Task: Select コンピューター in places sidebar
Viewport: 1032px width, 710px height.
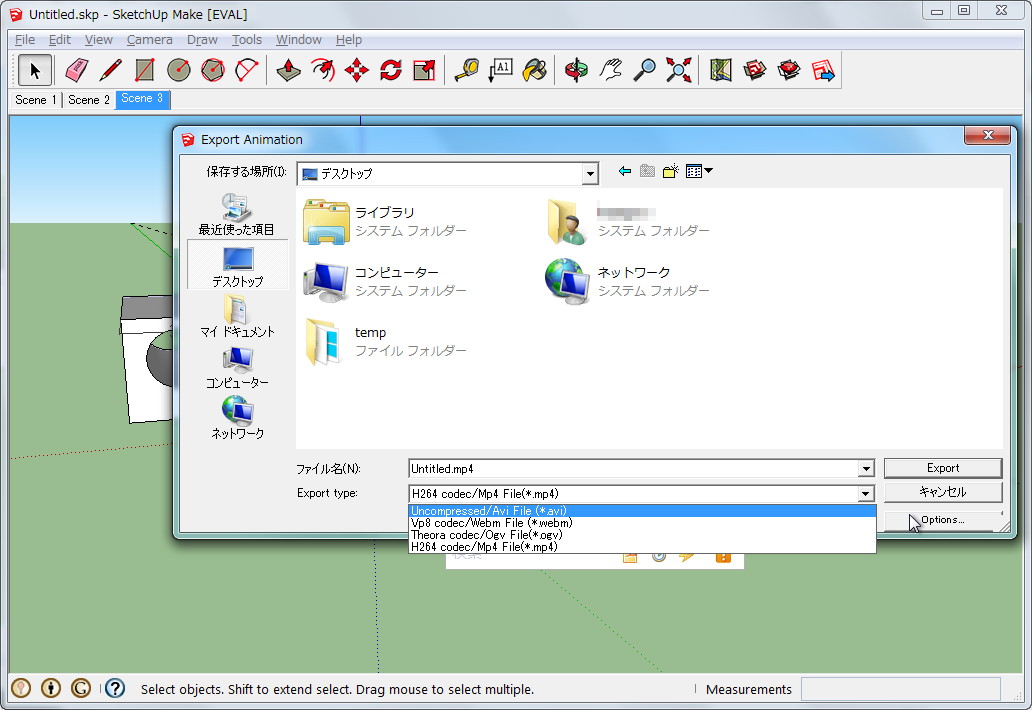Action: pos(237,368)
